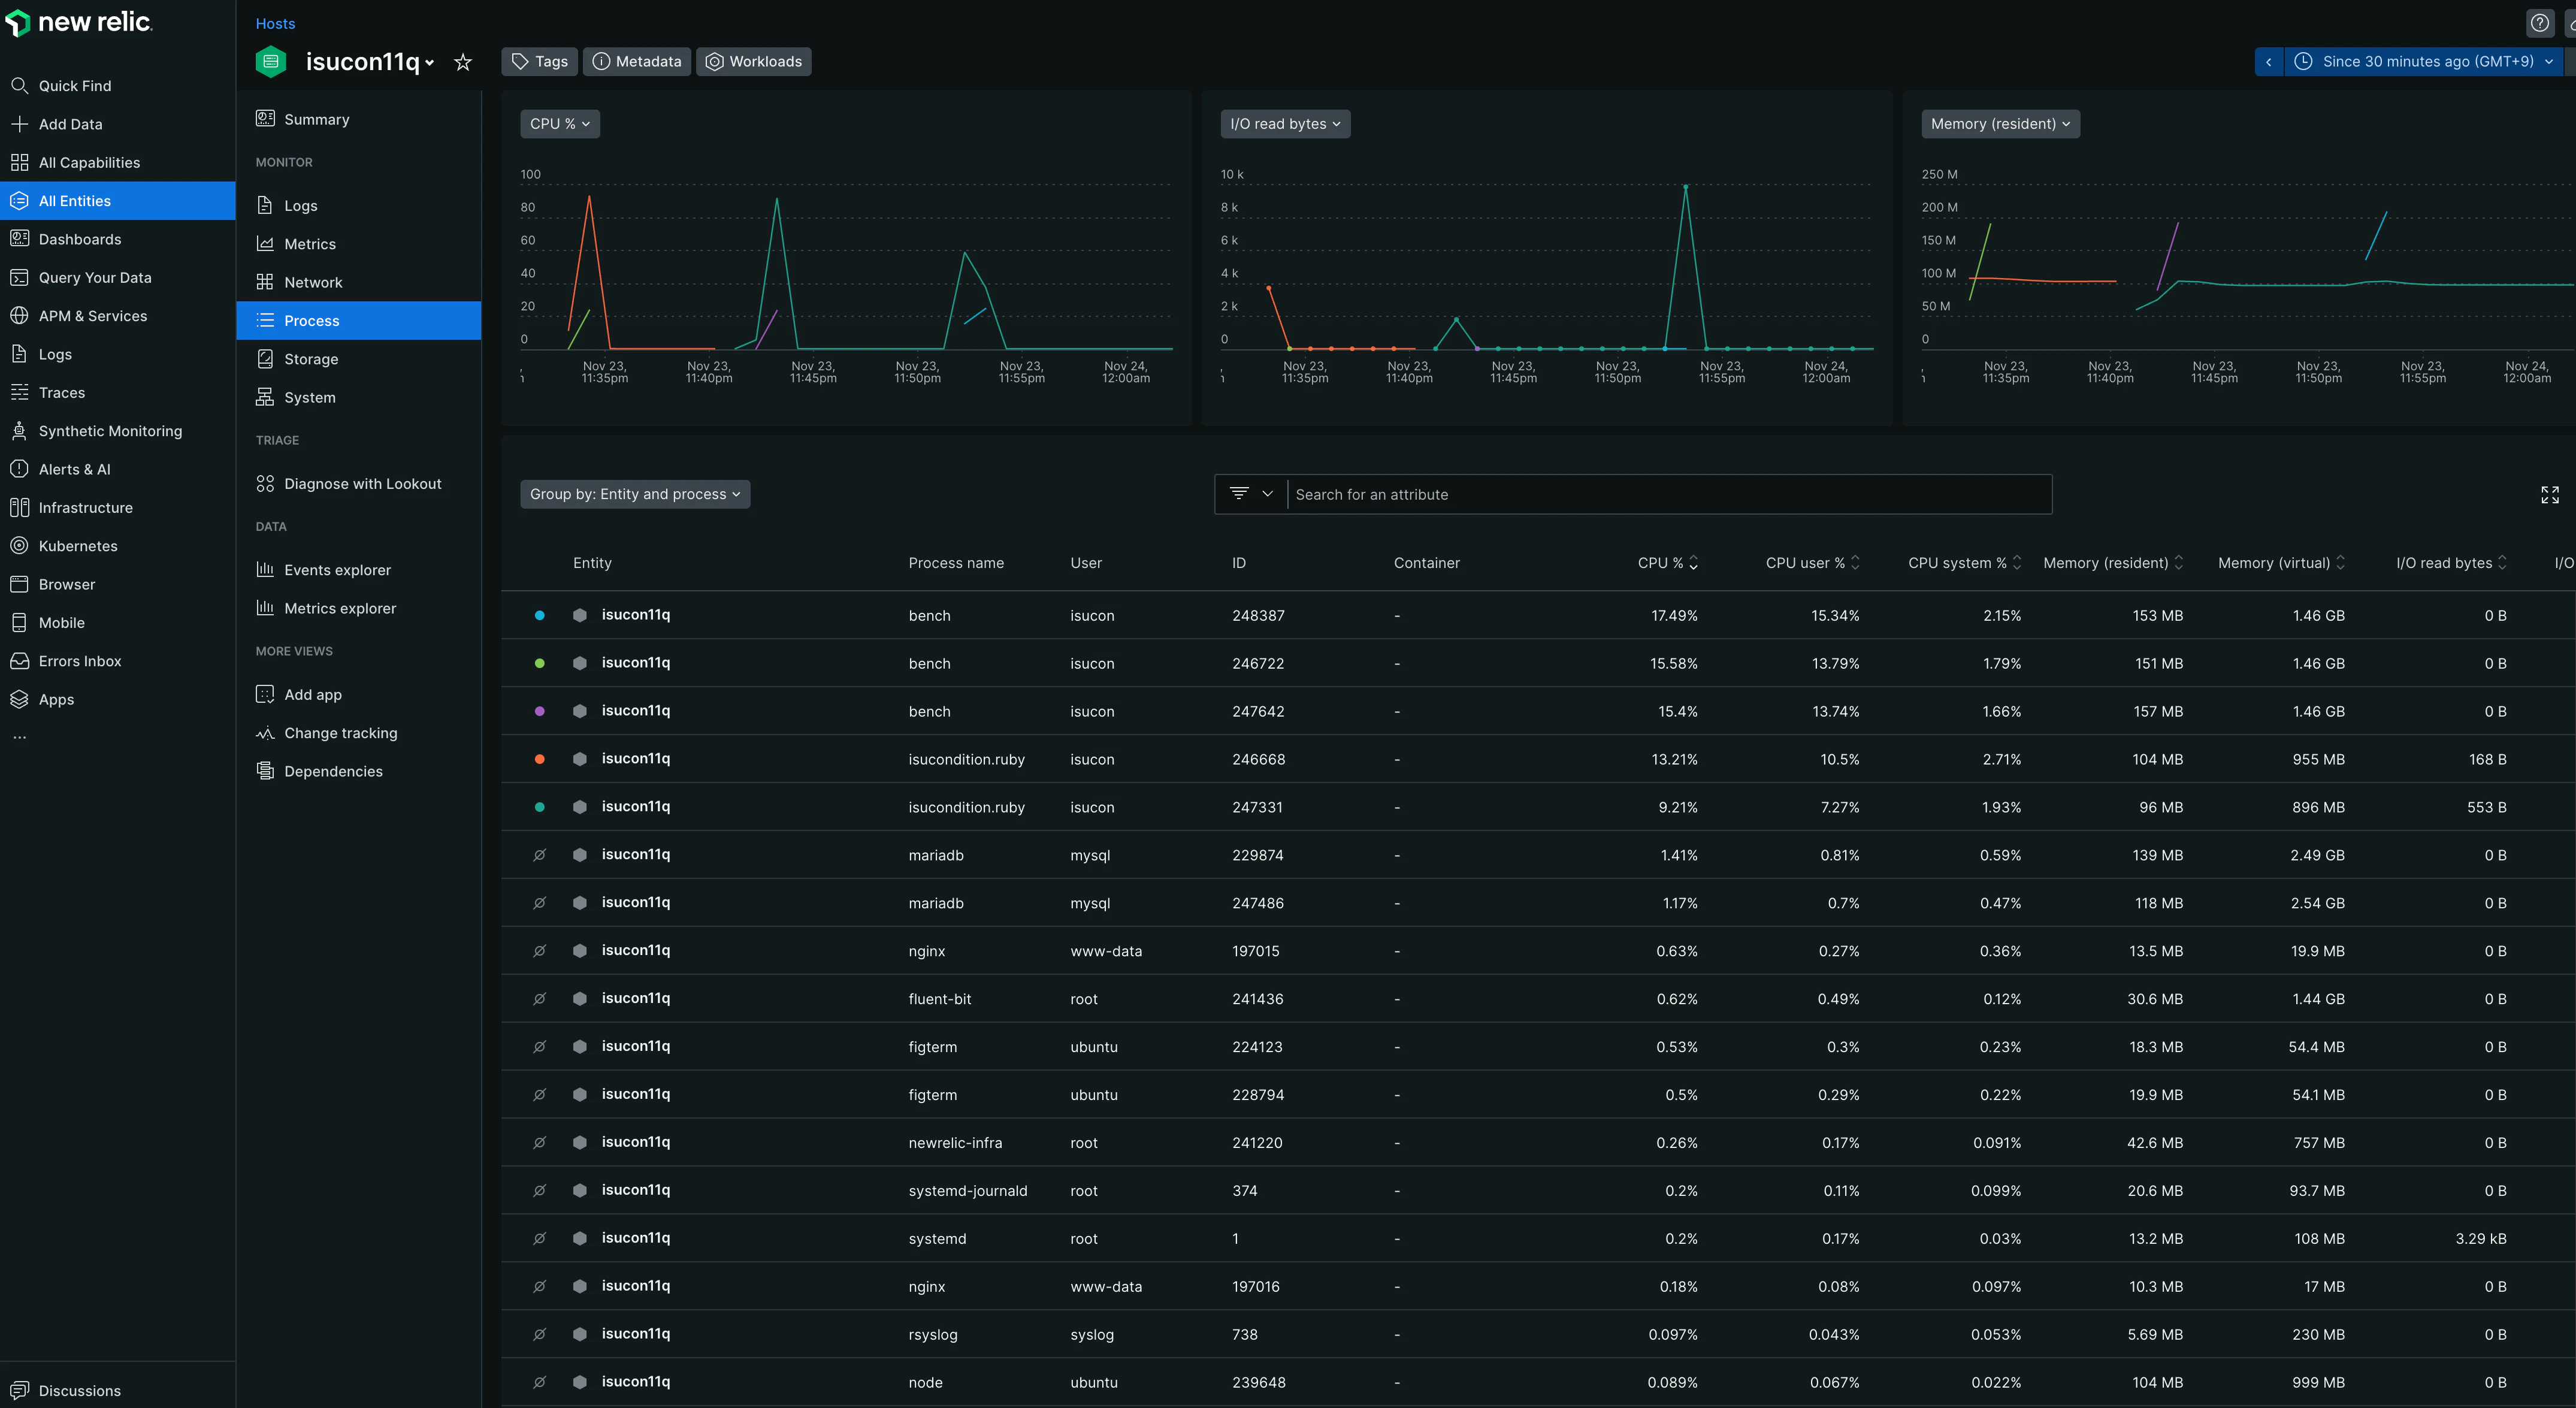The height and width of the screenshot is (1408, 2576).
Task: Show newrelic-infra 241220 on charts
Action: pyautogui.click(x=540, y=1142)
